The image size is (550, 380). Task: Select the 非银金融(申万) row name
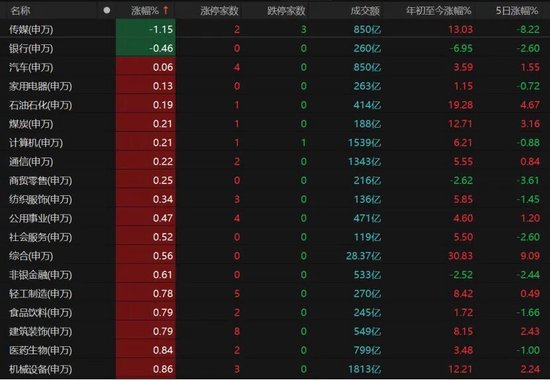(x=41, y=275)
